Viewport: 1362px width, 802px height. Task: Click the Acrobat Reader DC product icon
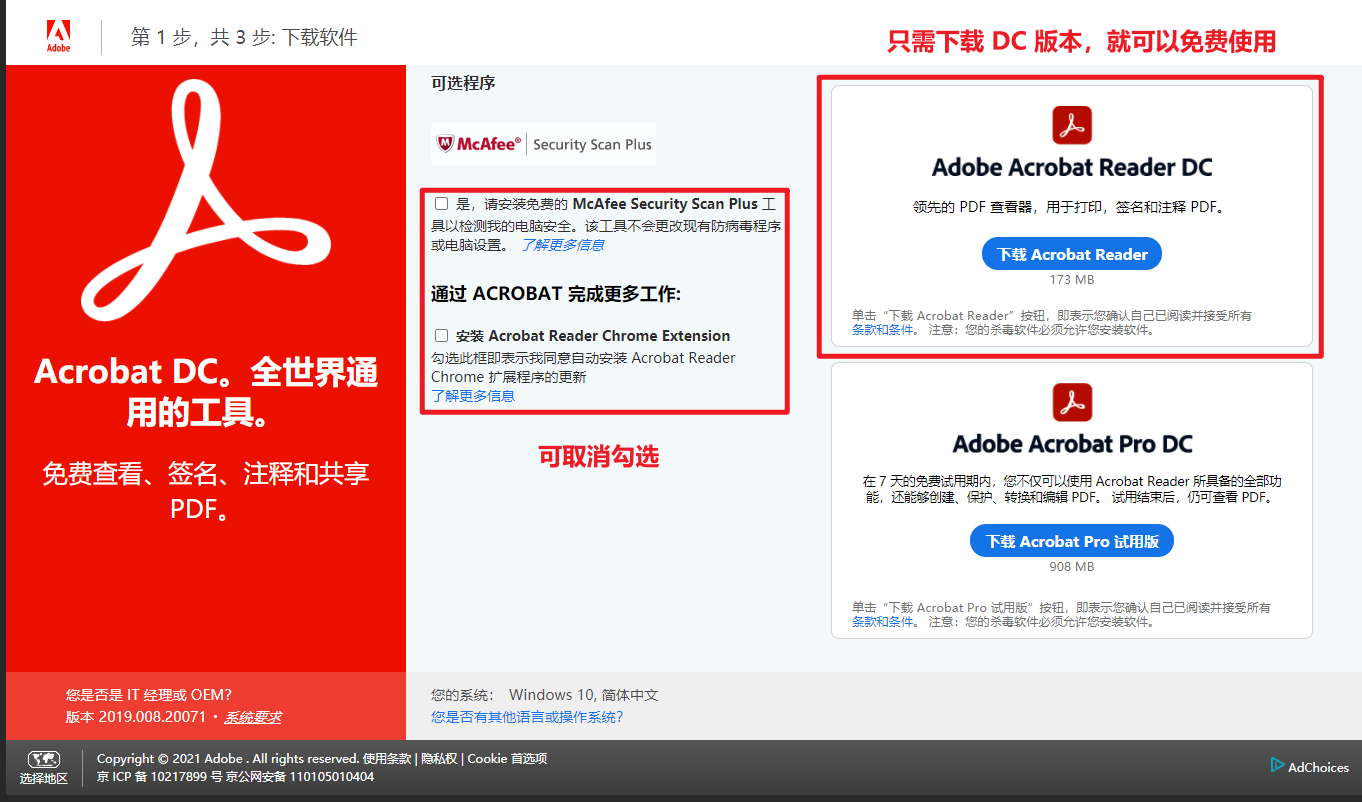[1072, 125]
